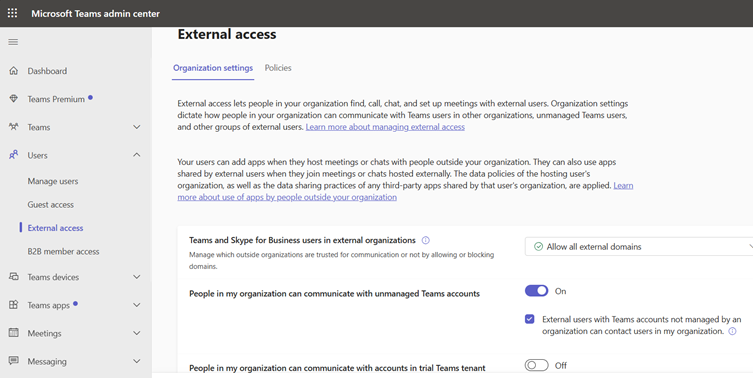
Task: Click the Messaging chat icon
Action: coord(13,361)
